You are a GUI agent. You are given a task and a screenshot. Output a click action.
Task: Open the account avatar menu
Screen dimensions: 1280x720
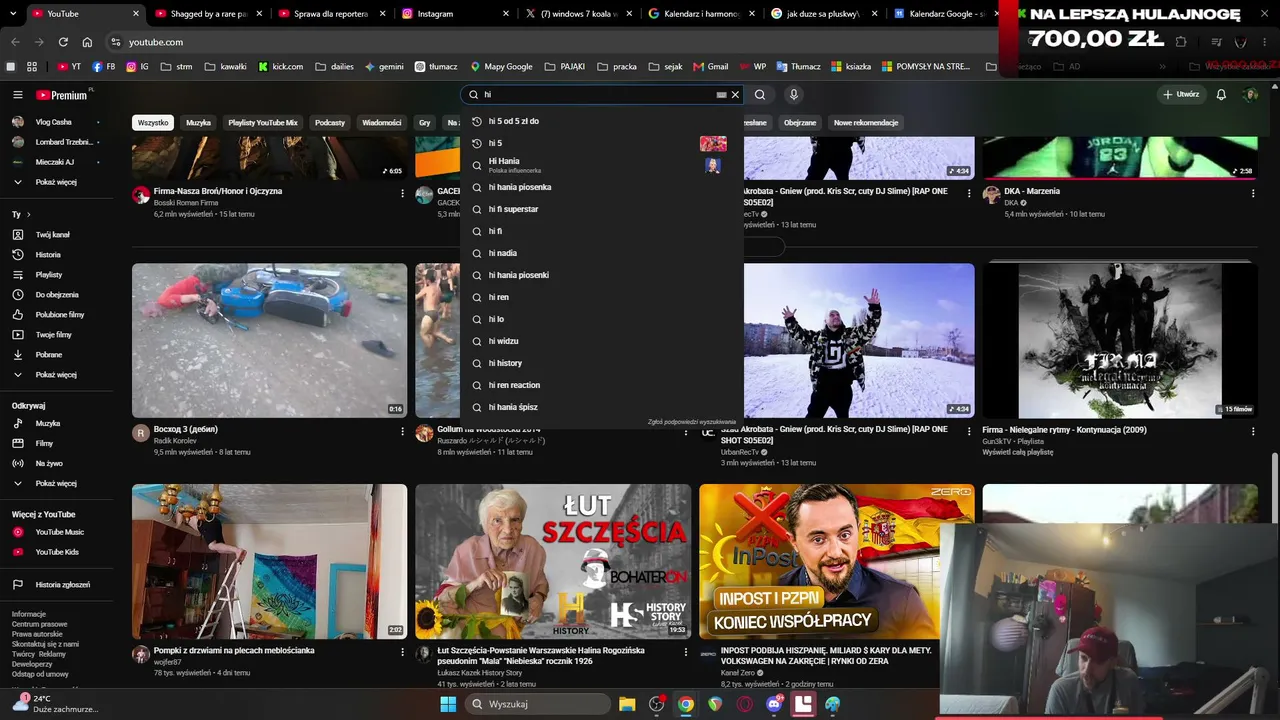(1250, 95)
